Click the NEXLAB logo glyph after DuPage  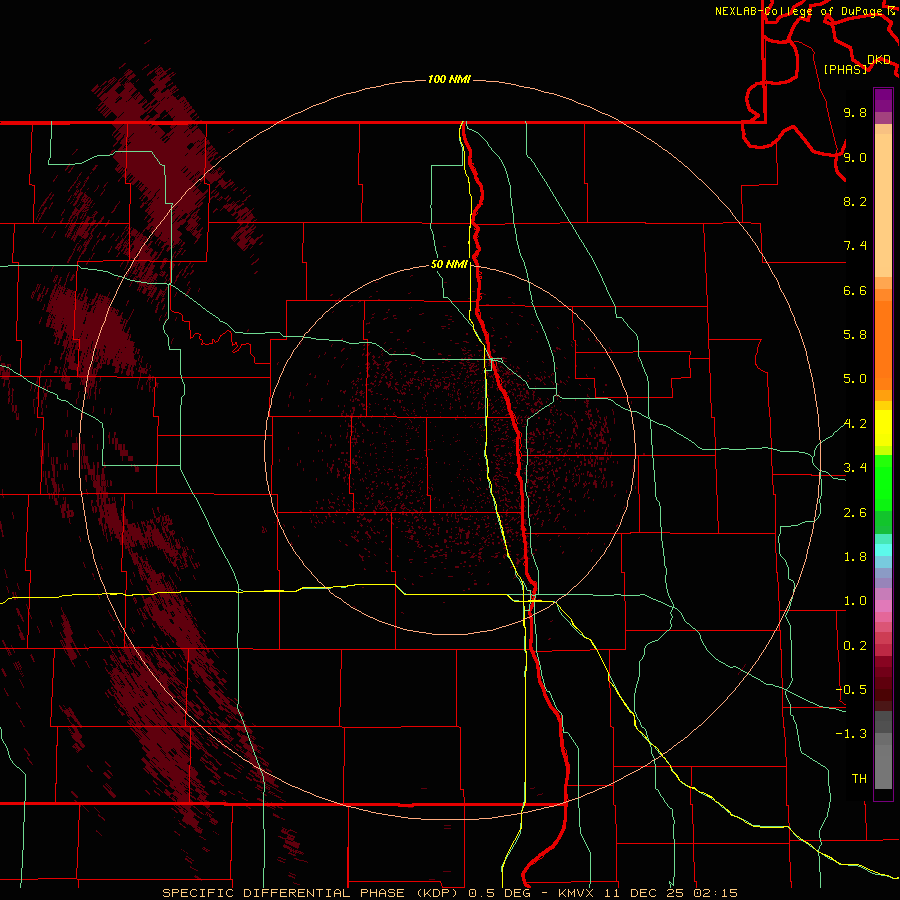click(x=891, y=11)
